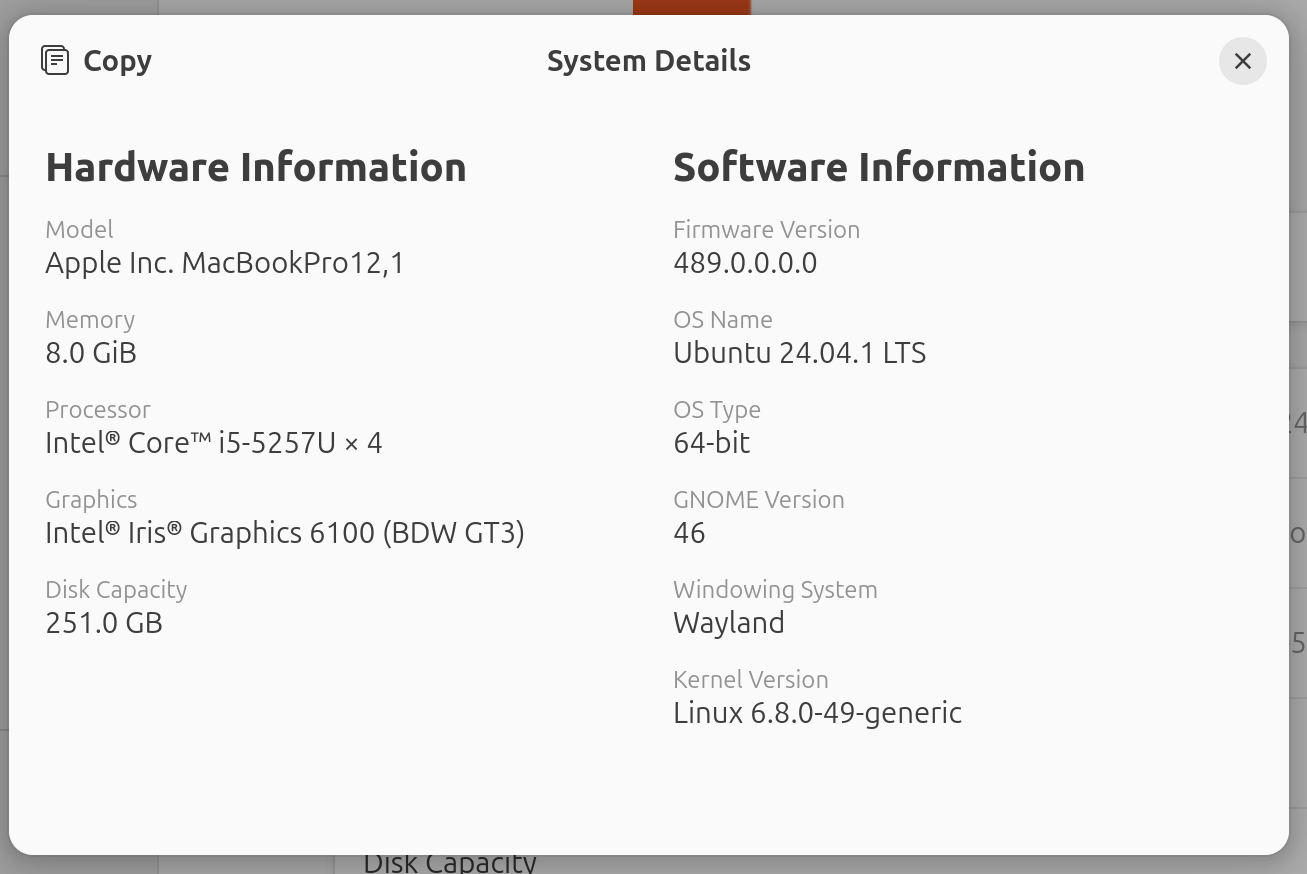Screen dimensions: 1307x874
Task: Select the GNOME version 46 value
Action: 690,533
